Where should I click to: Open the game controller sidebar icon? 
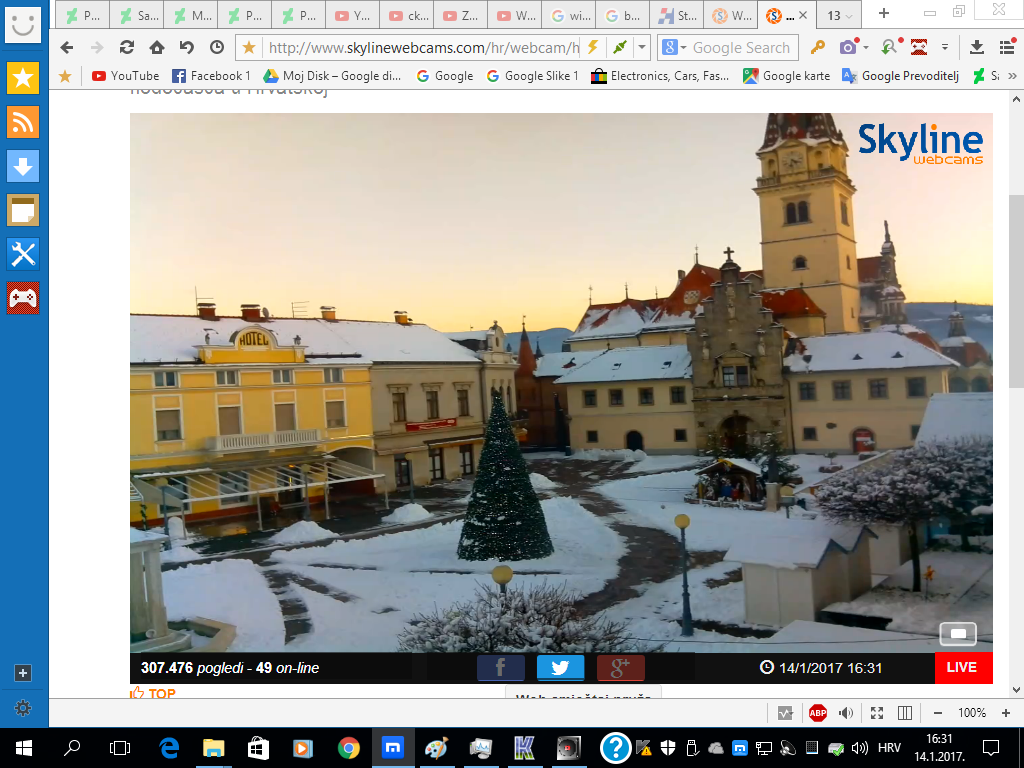tap(23, 297)
